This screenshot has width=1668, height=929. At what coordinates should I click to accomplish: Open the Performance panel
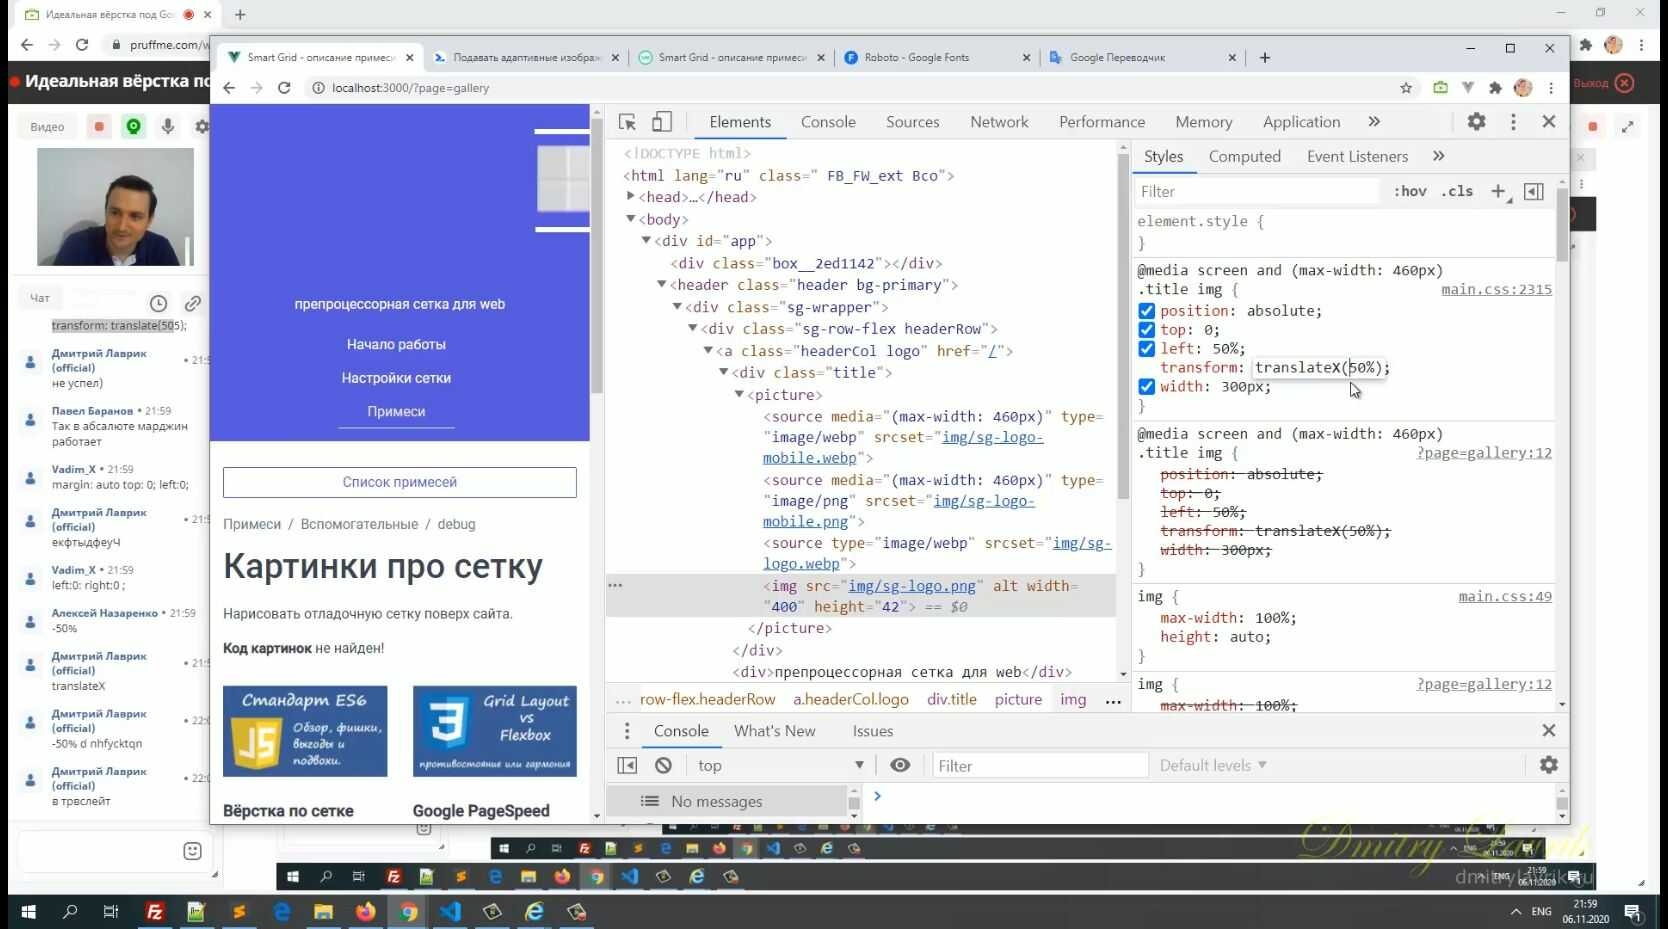[1102, 122]
